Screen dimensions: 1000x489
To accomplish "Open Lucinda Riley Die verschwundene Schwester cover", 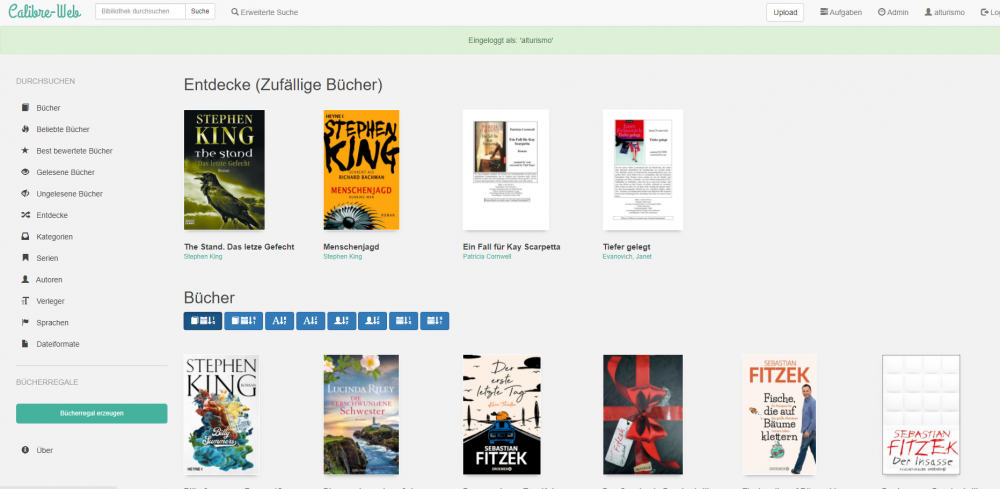I will click(362, 414).
